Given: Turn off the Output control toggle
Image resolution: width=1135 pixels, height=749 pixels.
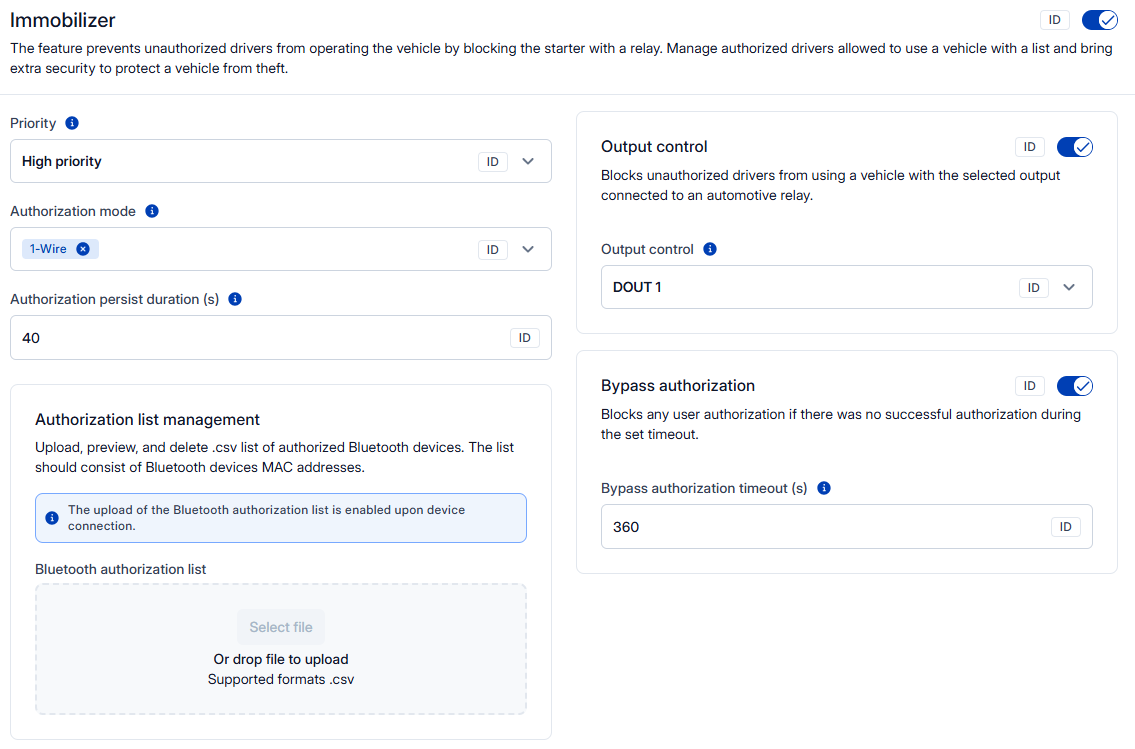Looking at the screenshot, I should pyautogui.click(x=1074, y=147).
